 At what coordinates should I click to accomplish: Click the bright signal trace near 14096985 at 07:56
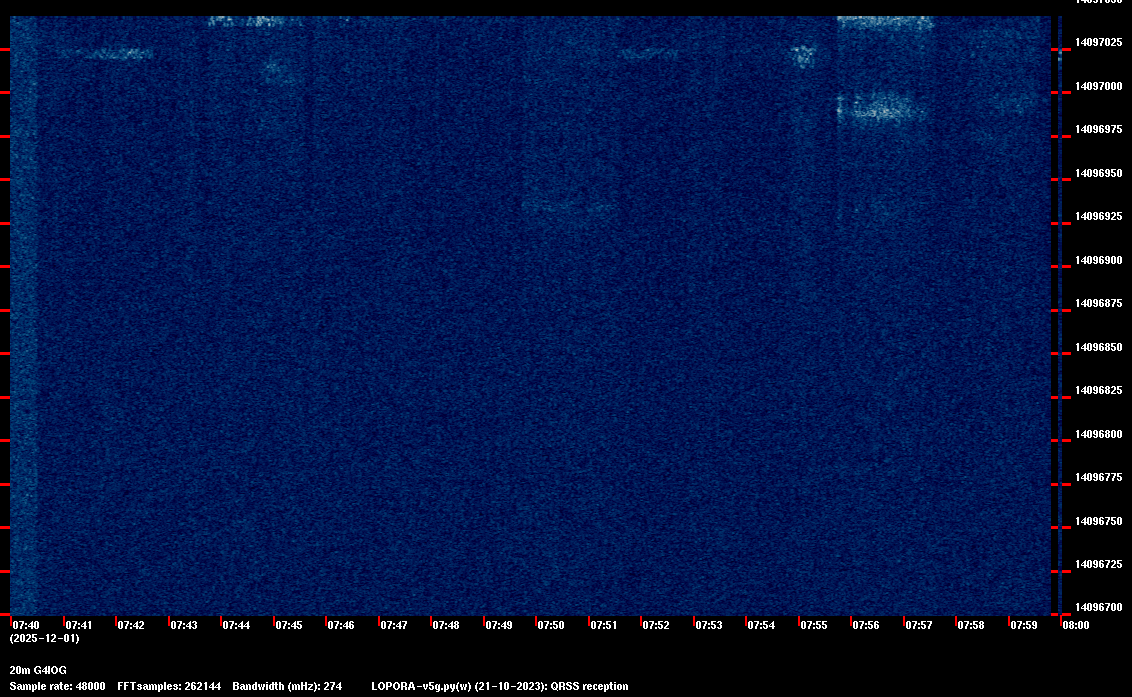tap(881, 108)
